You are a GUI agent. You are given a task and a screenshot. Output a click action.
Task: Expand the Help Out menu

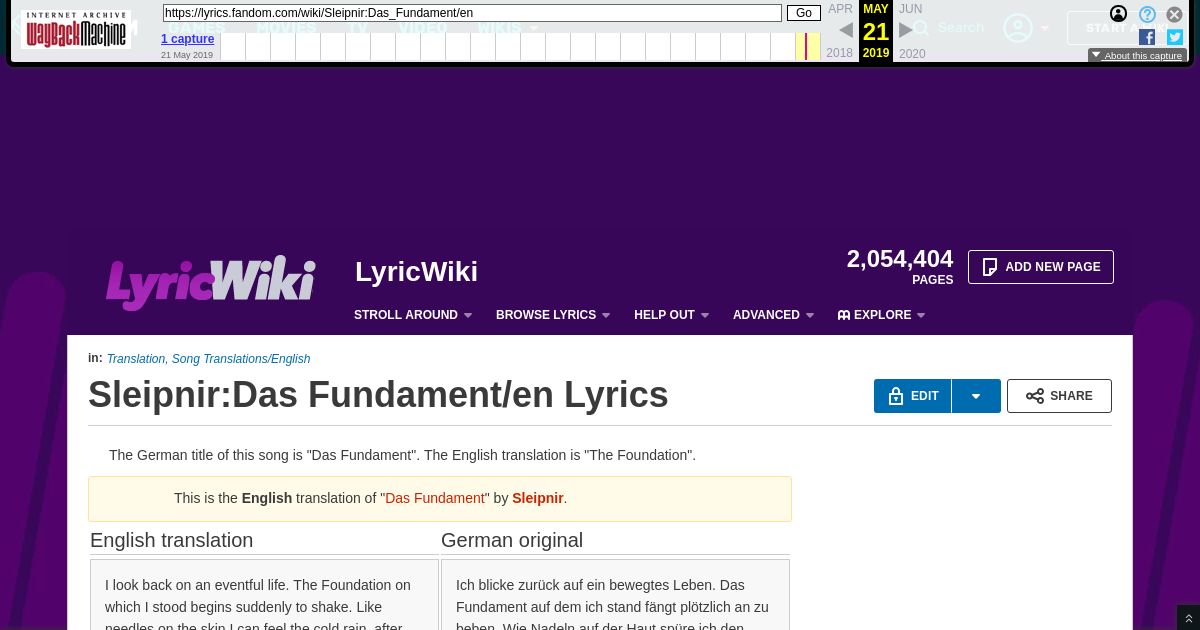pos(672,315)
